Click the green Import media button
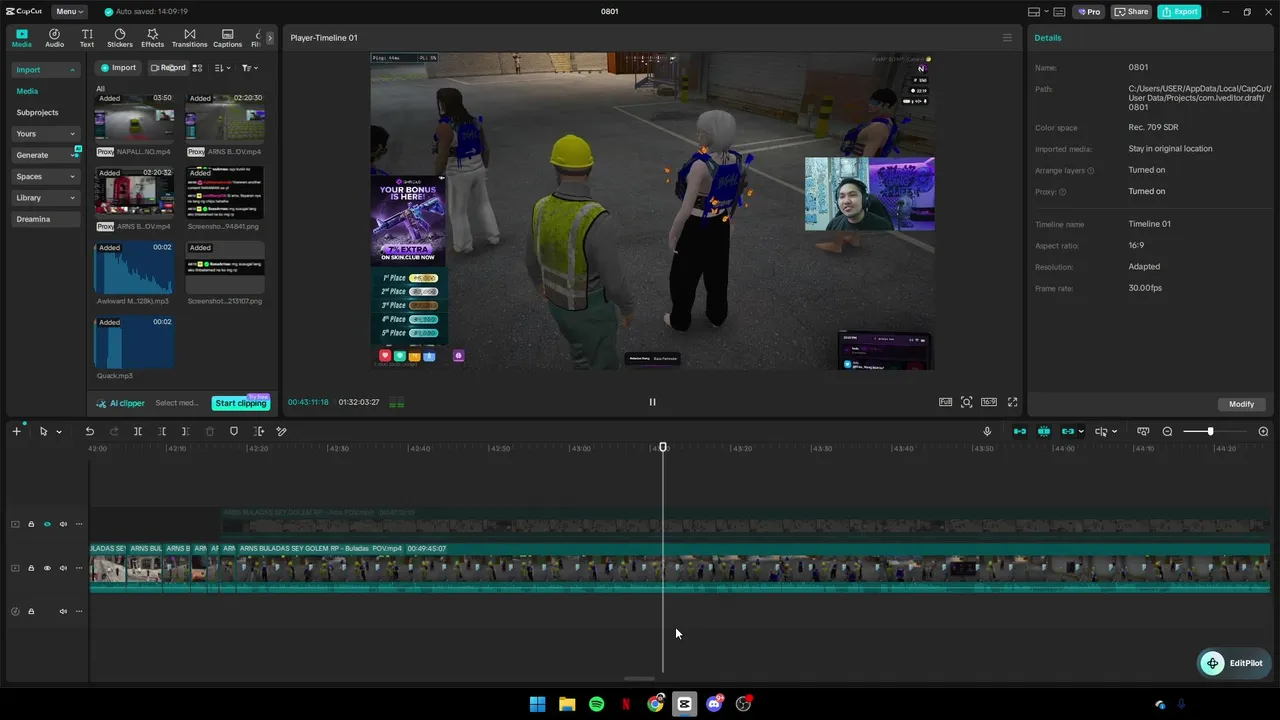Viewport: 1280px width, 720px height. [118, 68]
